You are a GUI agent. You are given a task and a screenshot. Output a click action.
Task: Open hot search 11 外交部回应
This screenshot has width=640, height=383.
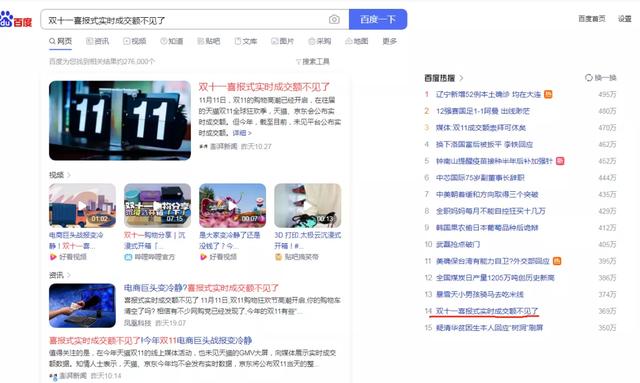pos(493,261)
